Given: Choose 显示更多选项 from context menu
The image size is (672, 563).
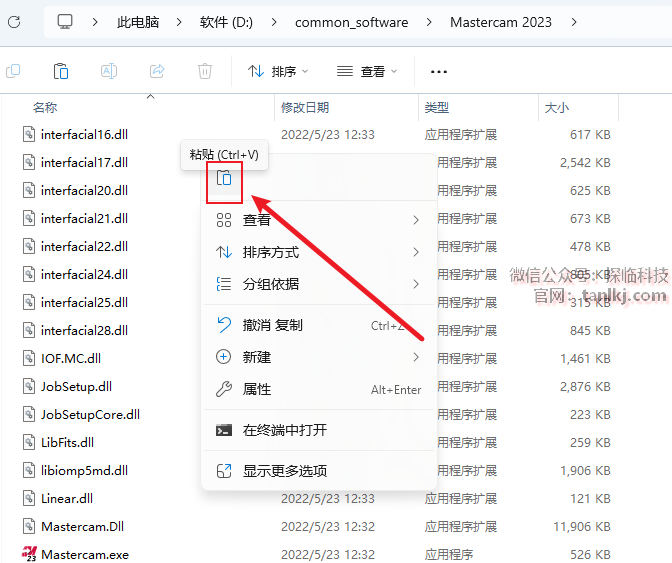Looking at the screenshot, I should [319, 471].
